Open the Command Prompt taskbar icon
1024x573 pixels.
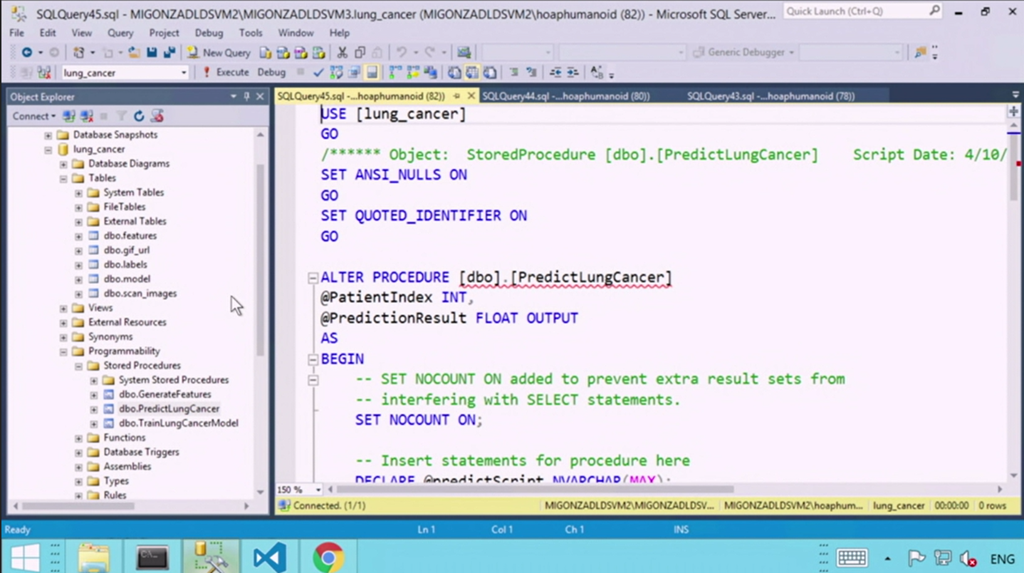pyautogui.click(x=152, y=557)
